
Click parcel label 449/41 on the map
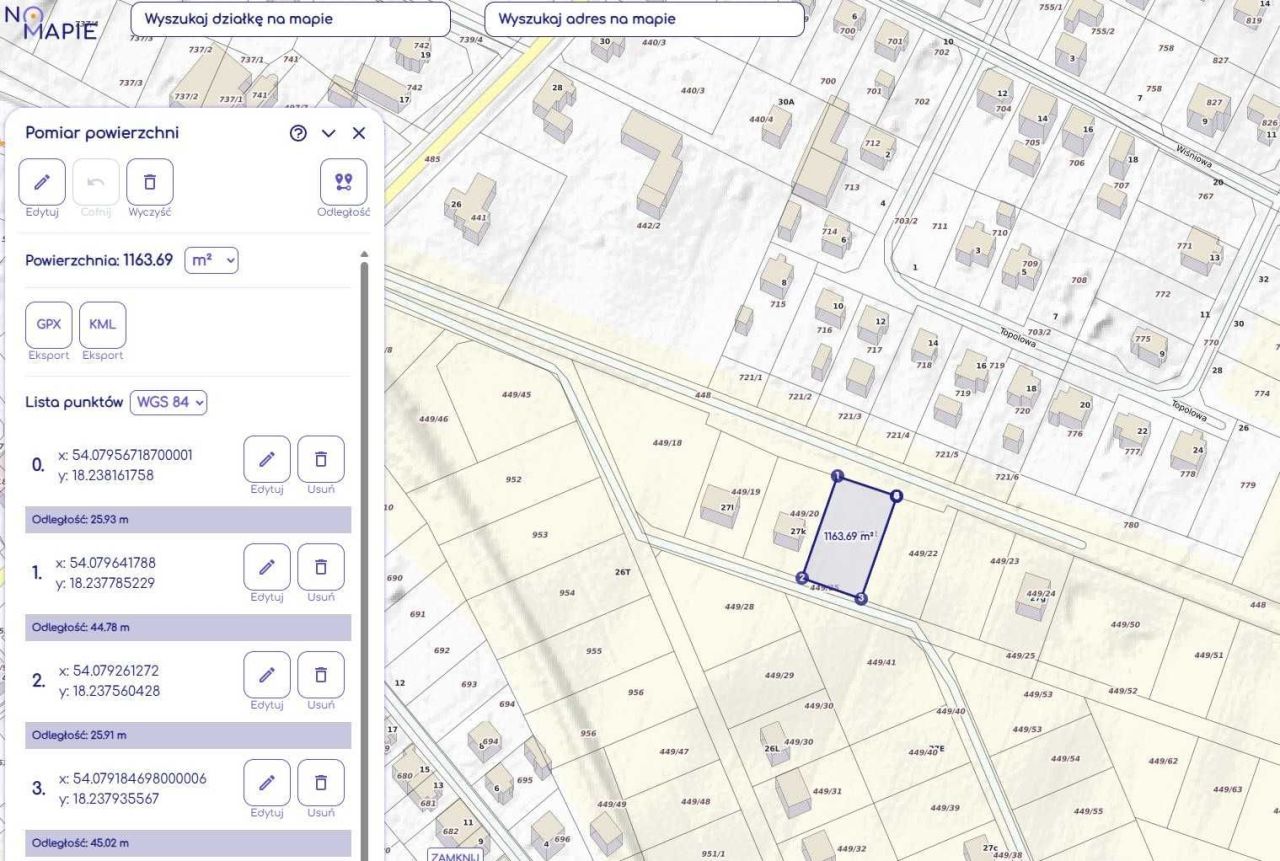point(881,662)
